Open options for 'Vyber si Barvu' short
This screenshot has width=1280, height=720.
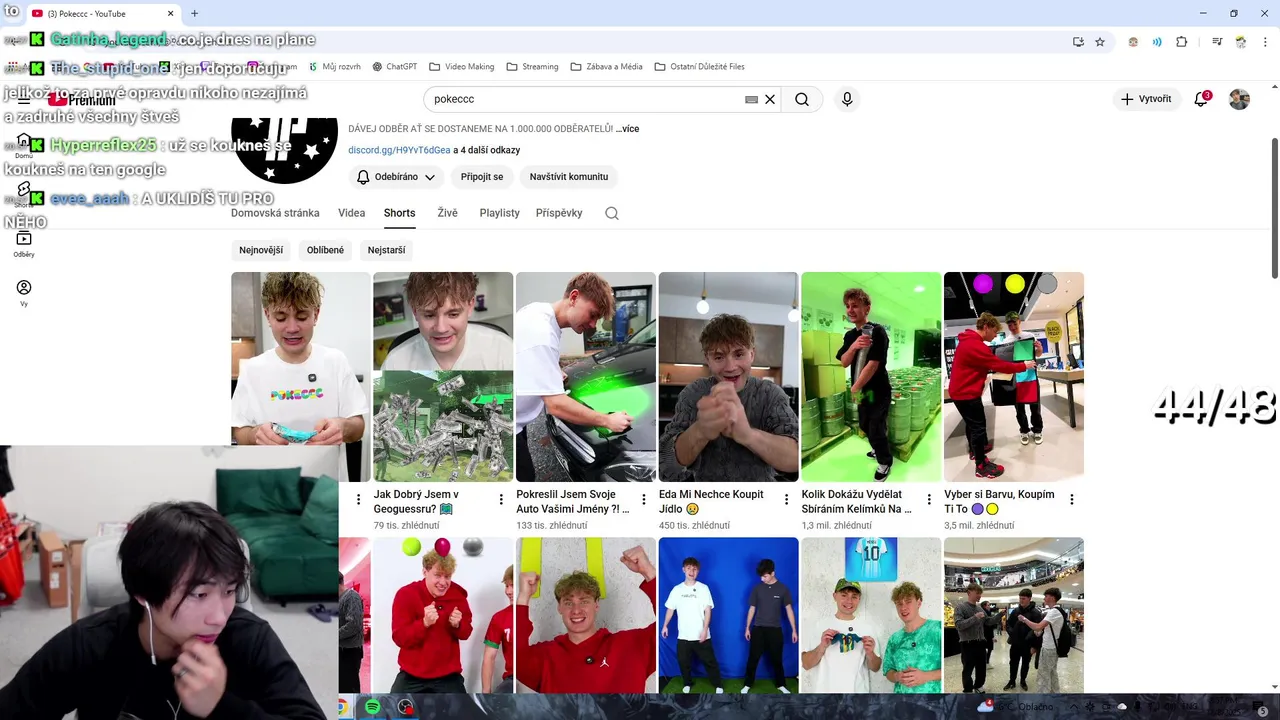coord(1071,499)
